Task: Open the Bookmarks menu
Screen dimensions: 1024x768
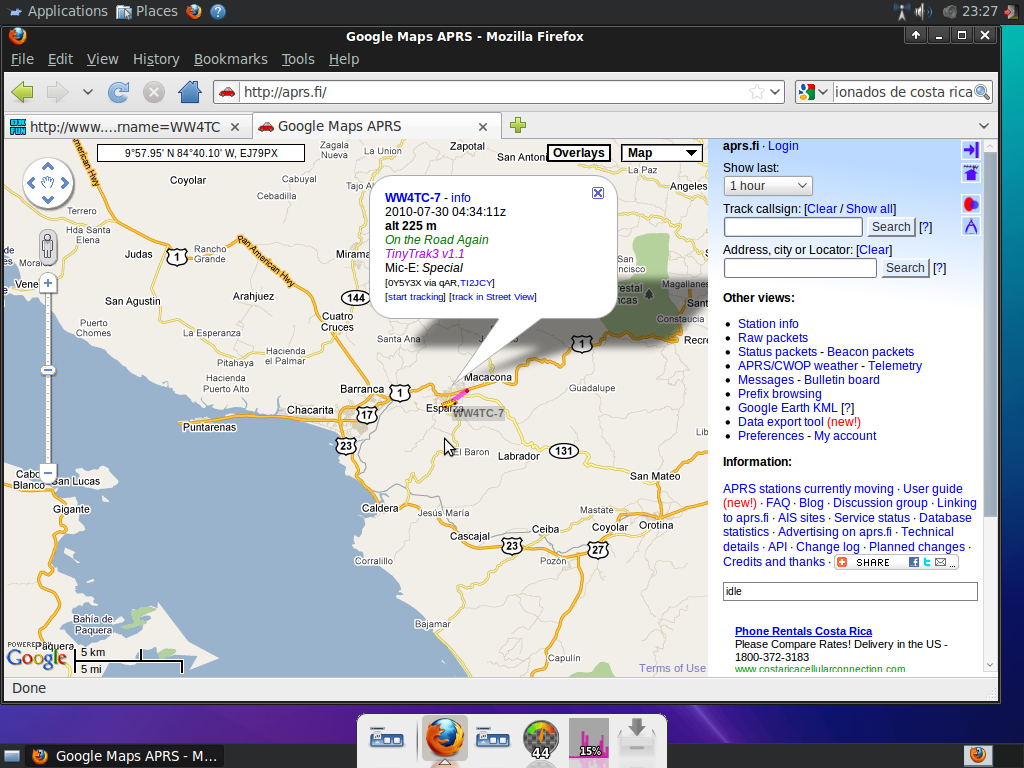Action: click(231, 59)
